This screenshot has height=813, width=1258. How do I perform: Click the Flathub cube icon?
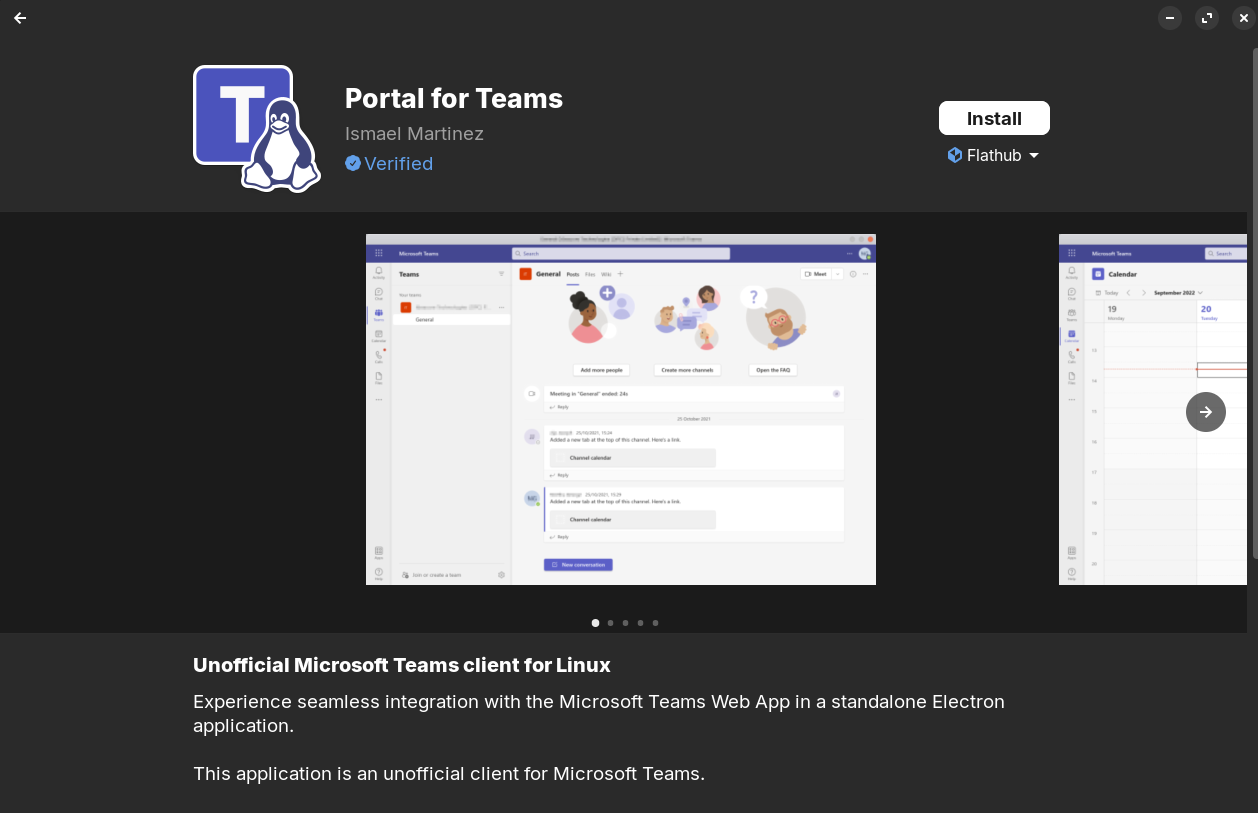[955, 155]
